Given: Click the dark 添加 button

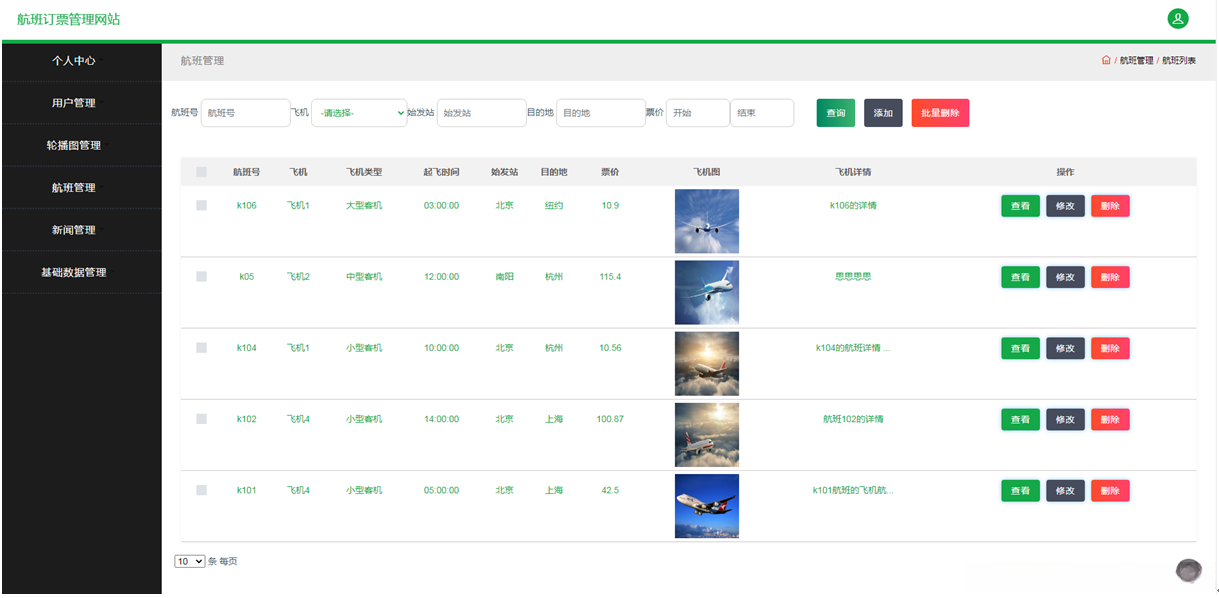Looking at the screenshot, I should 883,113.
